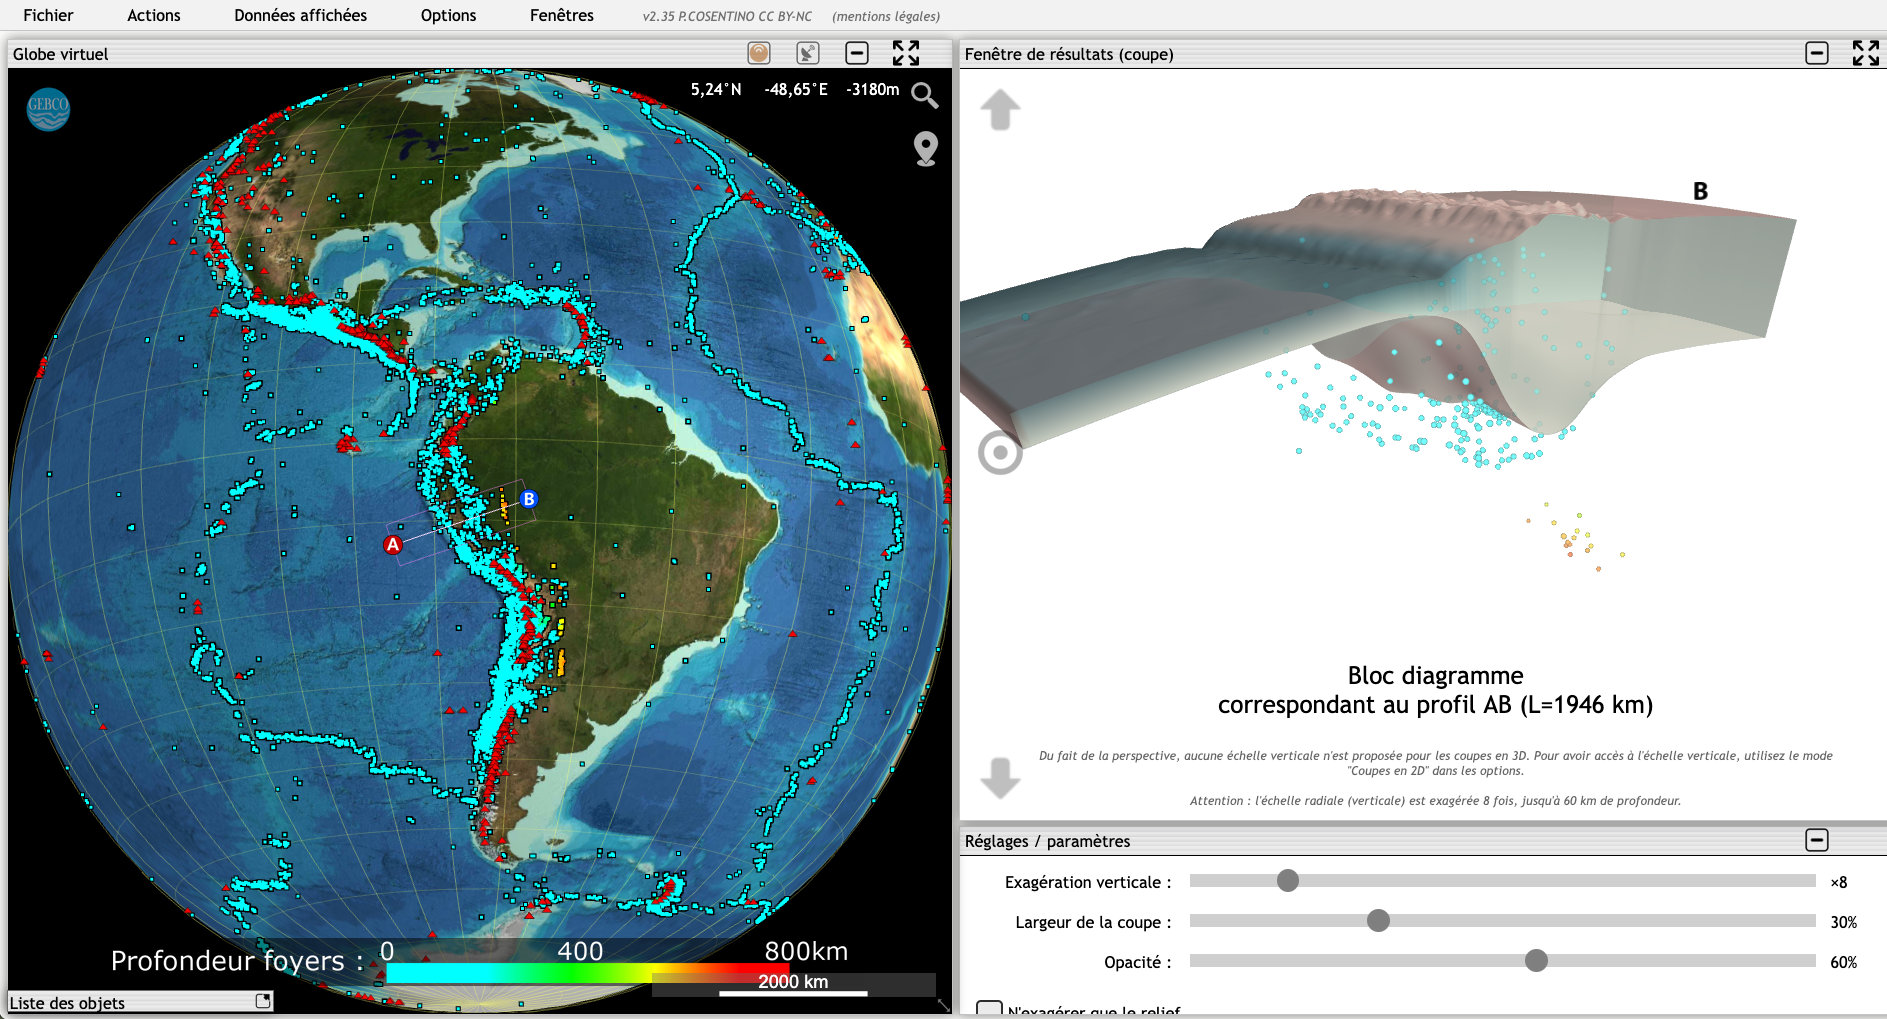Collapse the Réglages / paramètres panel
The image size is (1887, 1019).
click(x=1817, y=840)
